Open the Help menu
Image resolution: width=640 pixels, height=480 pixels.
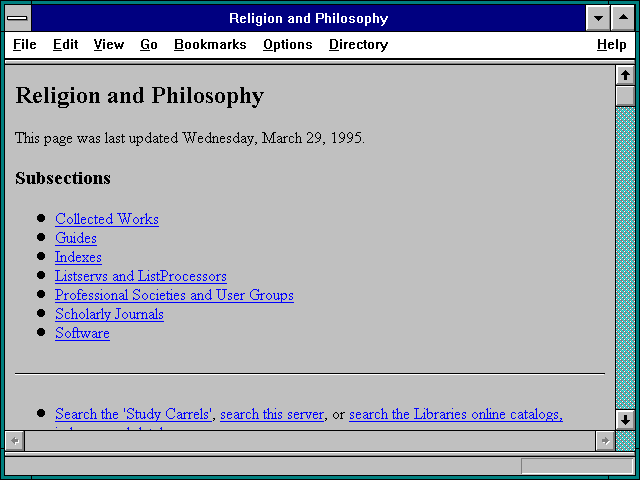coord(611,44)
